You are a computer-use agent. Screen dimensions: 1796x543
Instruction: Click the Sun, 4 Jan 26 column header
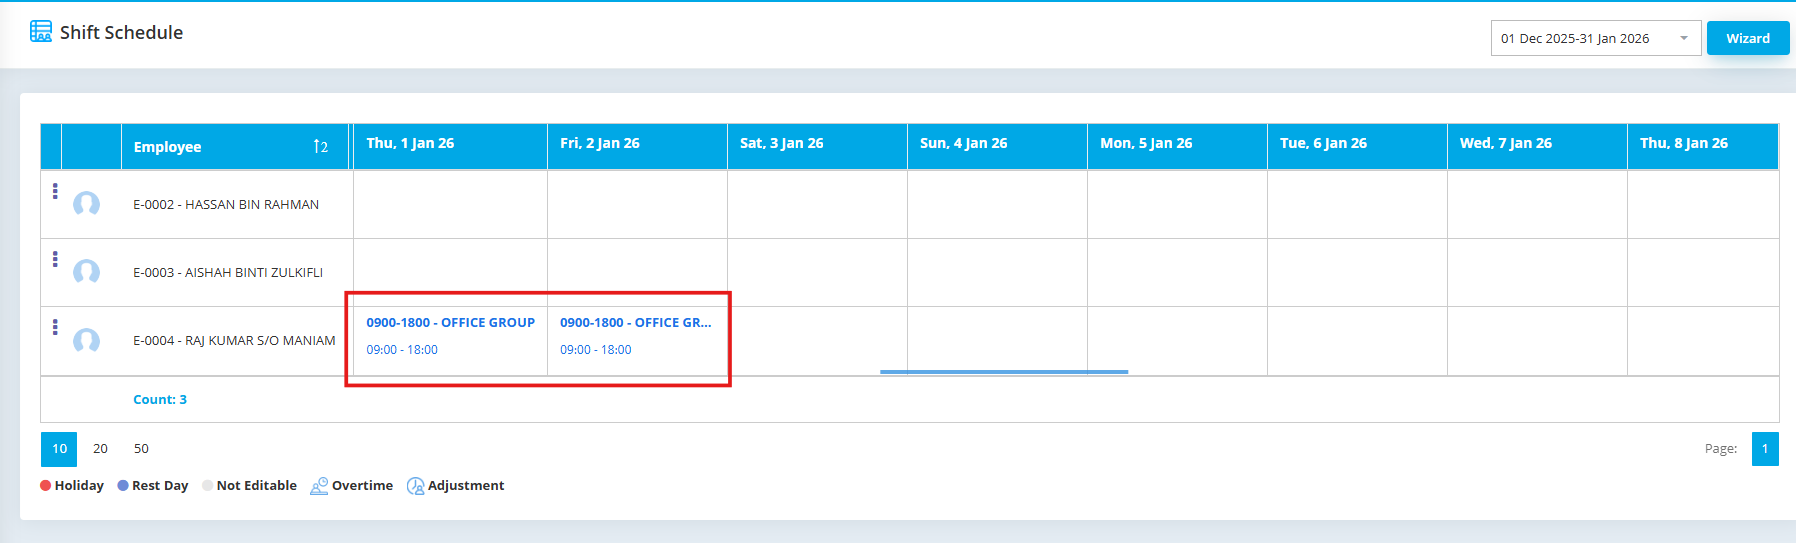pos(997,146)
